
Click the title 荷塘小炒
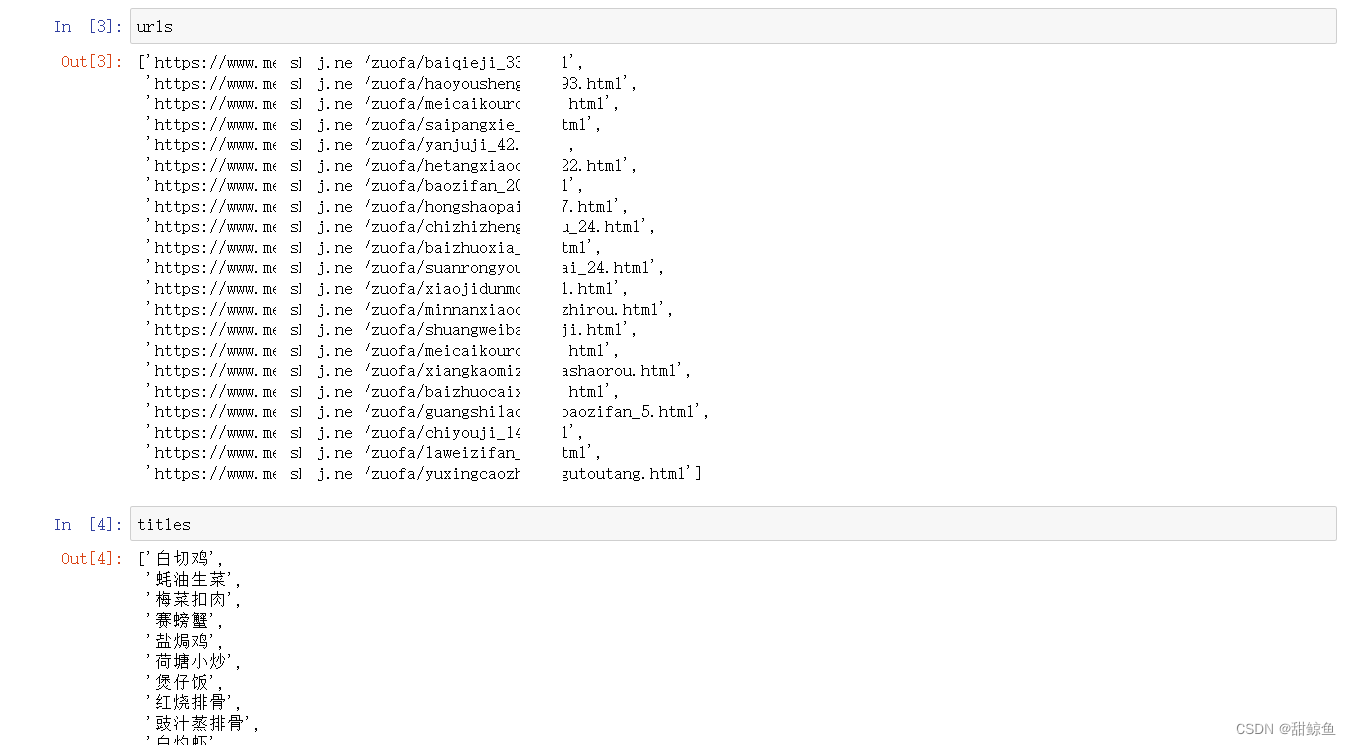193,661
